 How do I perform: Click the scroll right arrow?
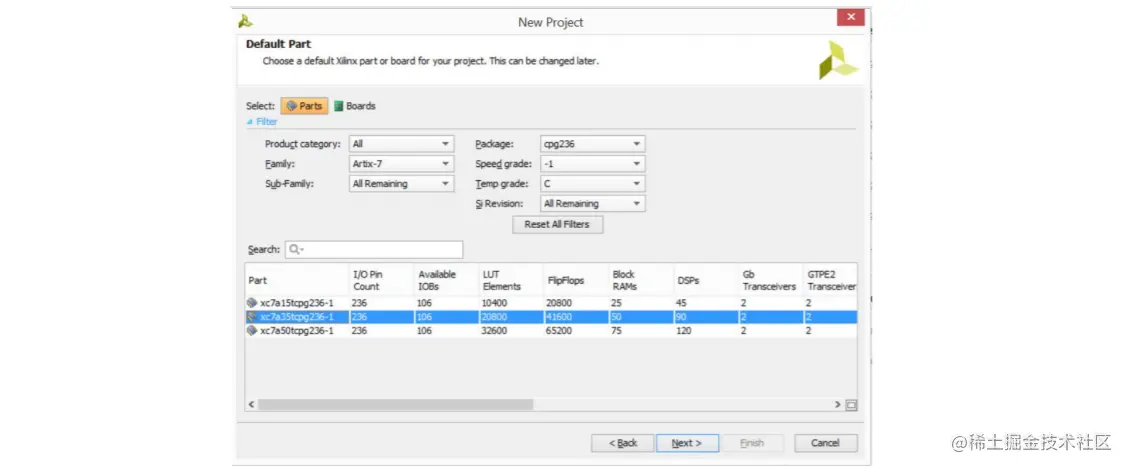tap(837, 405)
